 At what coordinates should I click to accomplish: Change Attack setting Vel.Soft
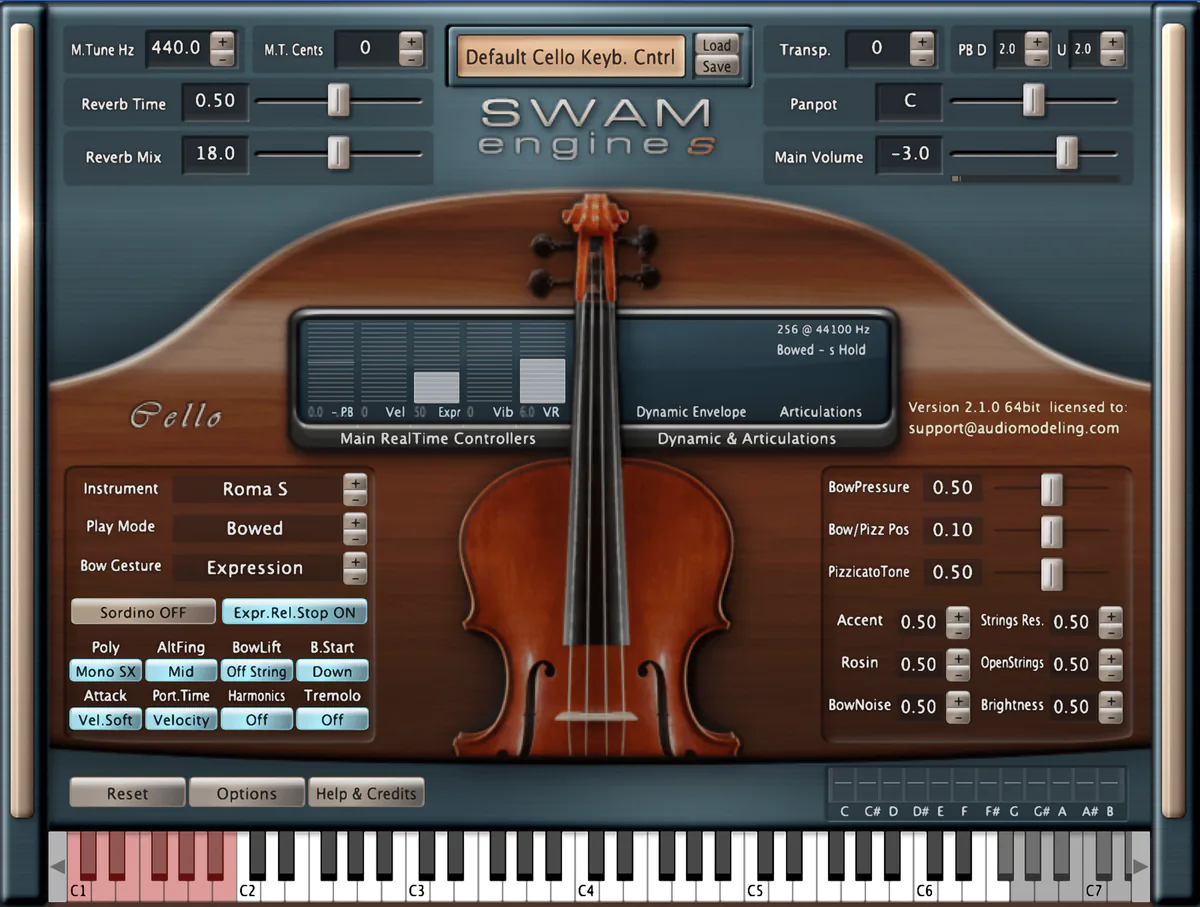pyautogui.click(x=106, y=719)
